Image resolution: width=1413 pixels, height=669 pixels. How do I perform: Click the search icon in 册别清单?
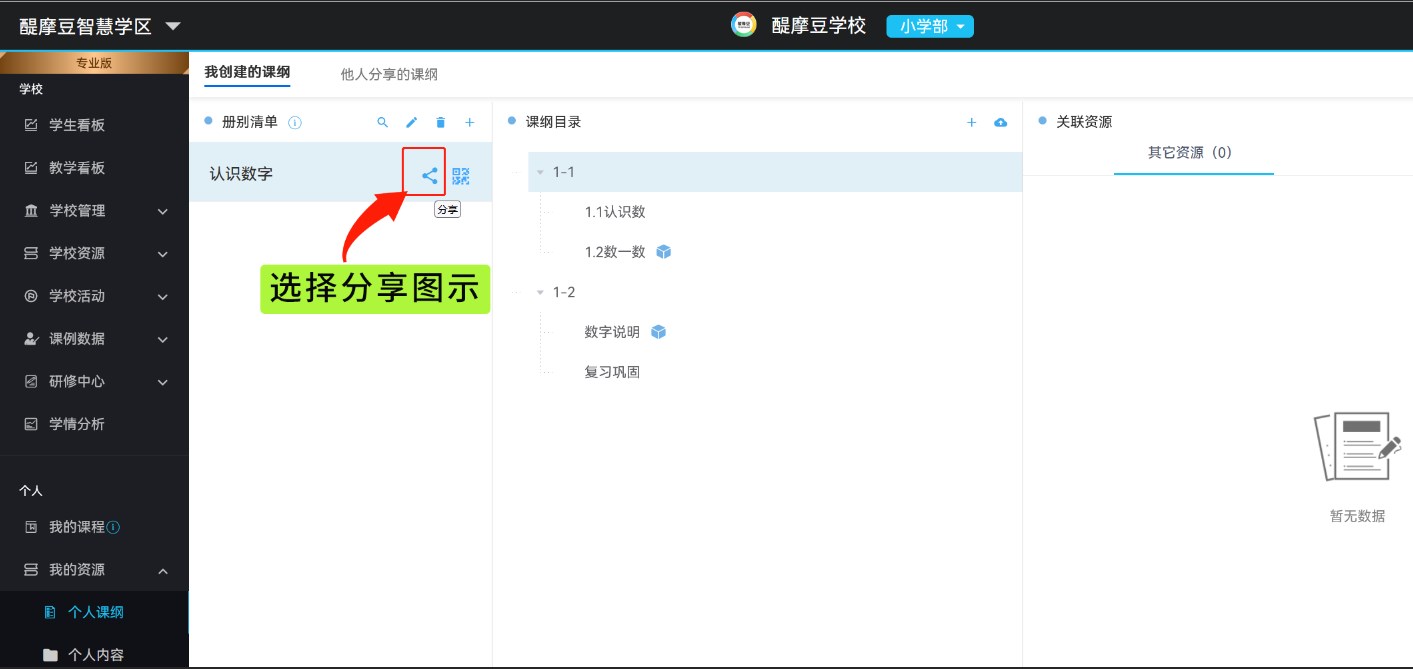pyautogui.click(x=382, y=123)
